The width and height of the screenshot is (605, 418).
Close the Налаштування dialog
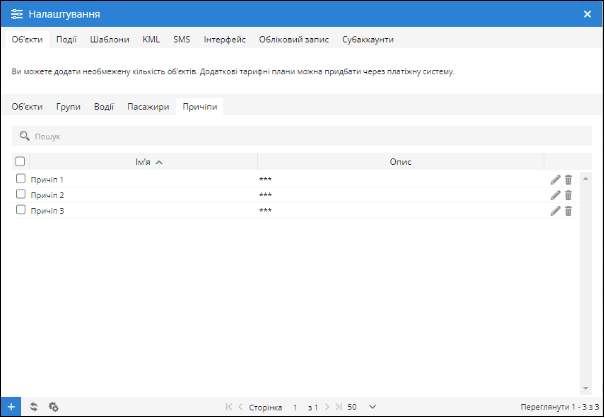(587, 14)
